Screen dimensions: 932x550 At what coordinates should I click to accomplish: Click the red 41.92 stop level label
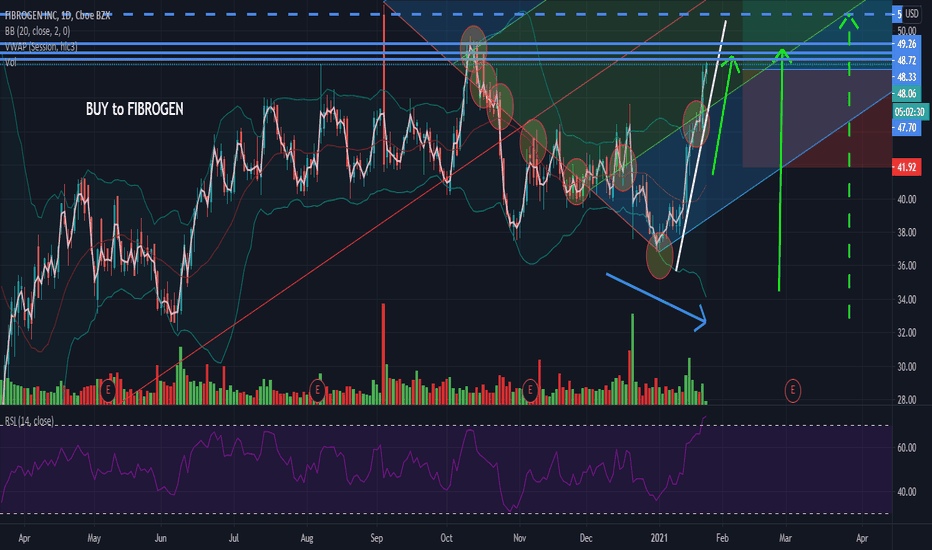pyautogui.click(x=906, y=167)
